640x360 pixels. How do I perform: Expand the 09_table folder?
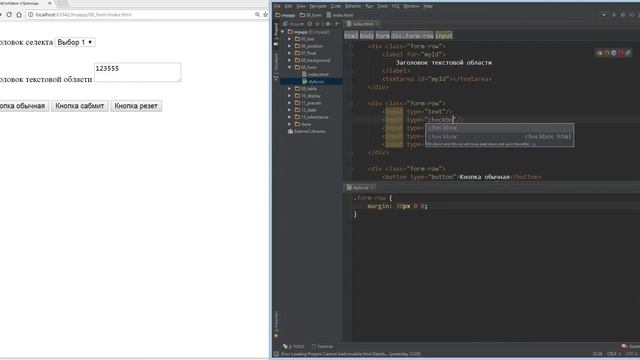[x=290, y=89]
